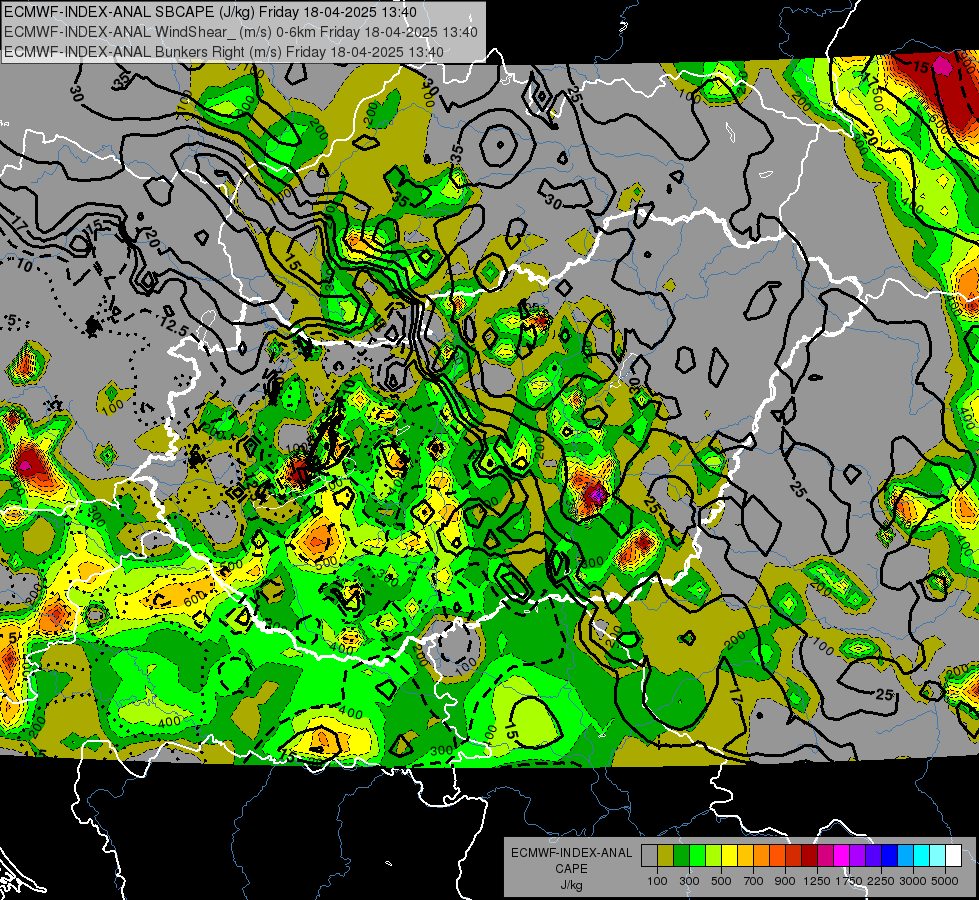The width and height of the screenshot is (979, 900).
Task: Click the SBCAPE (J/kg) title line
Action: click(210, 12)
